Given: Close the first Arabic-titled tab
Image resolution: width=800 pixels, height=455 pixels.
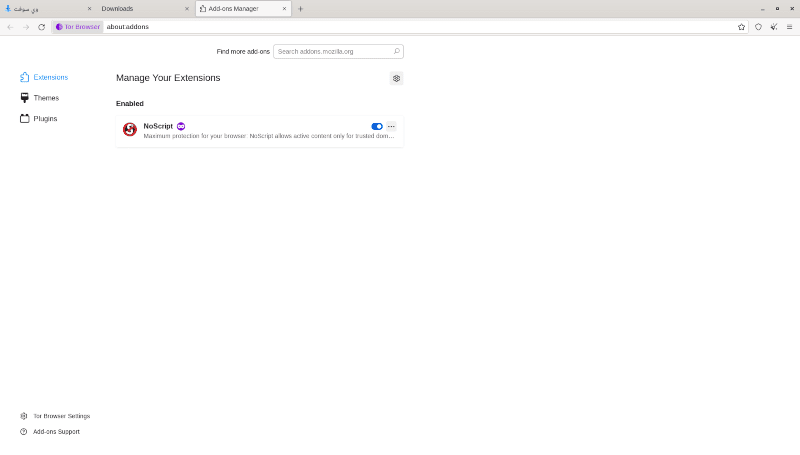Looking at the screenshot, I should click(89, 9).
